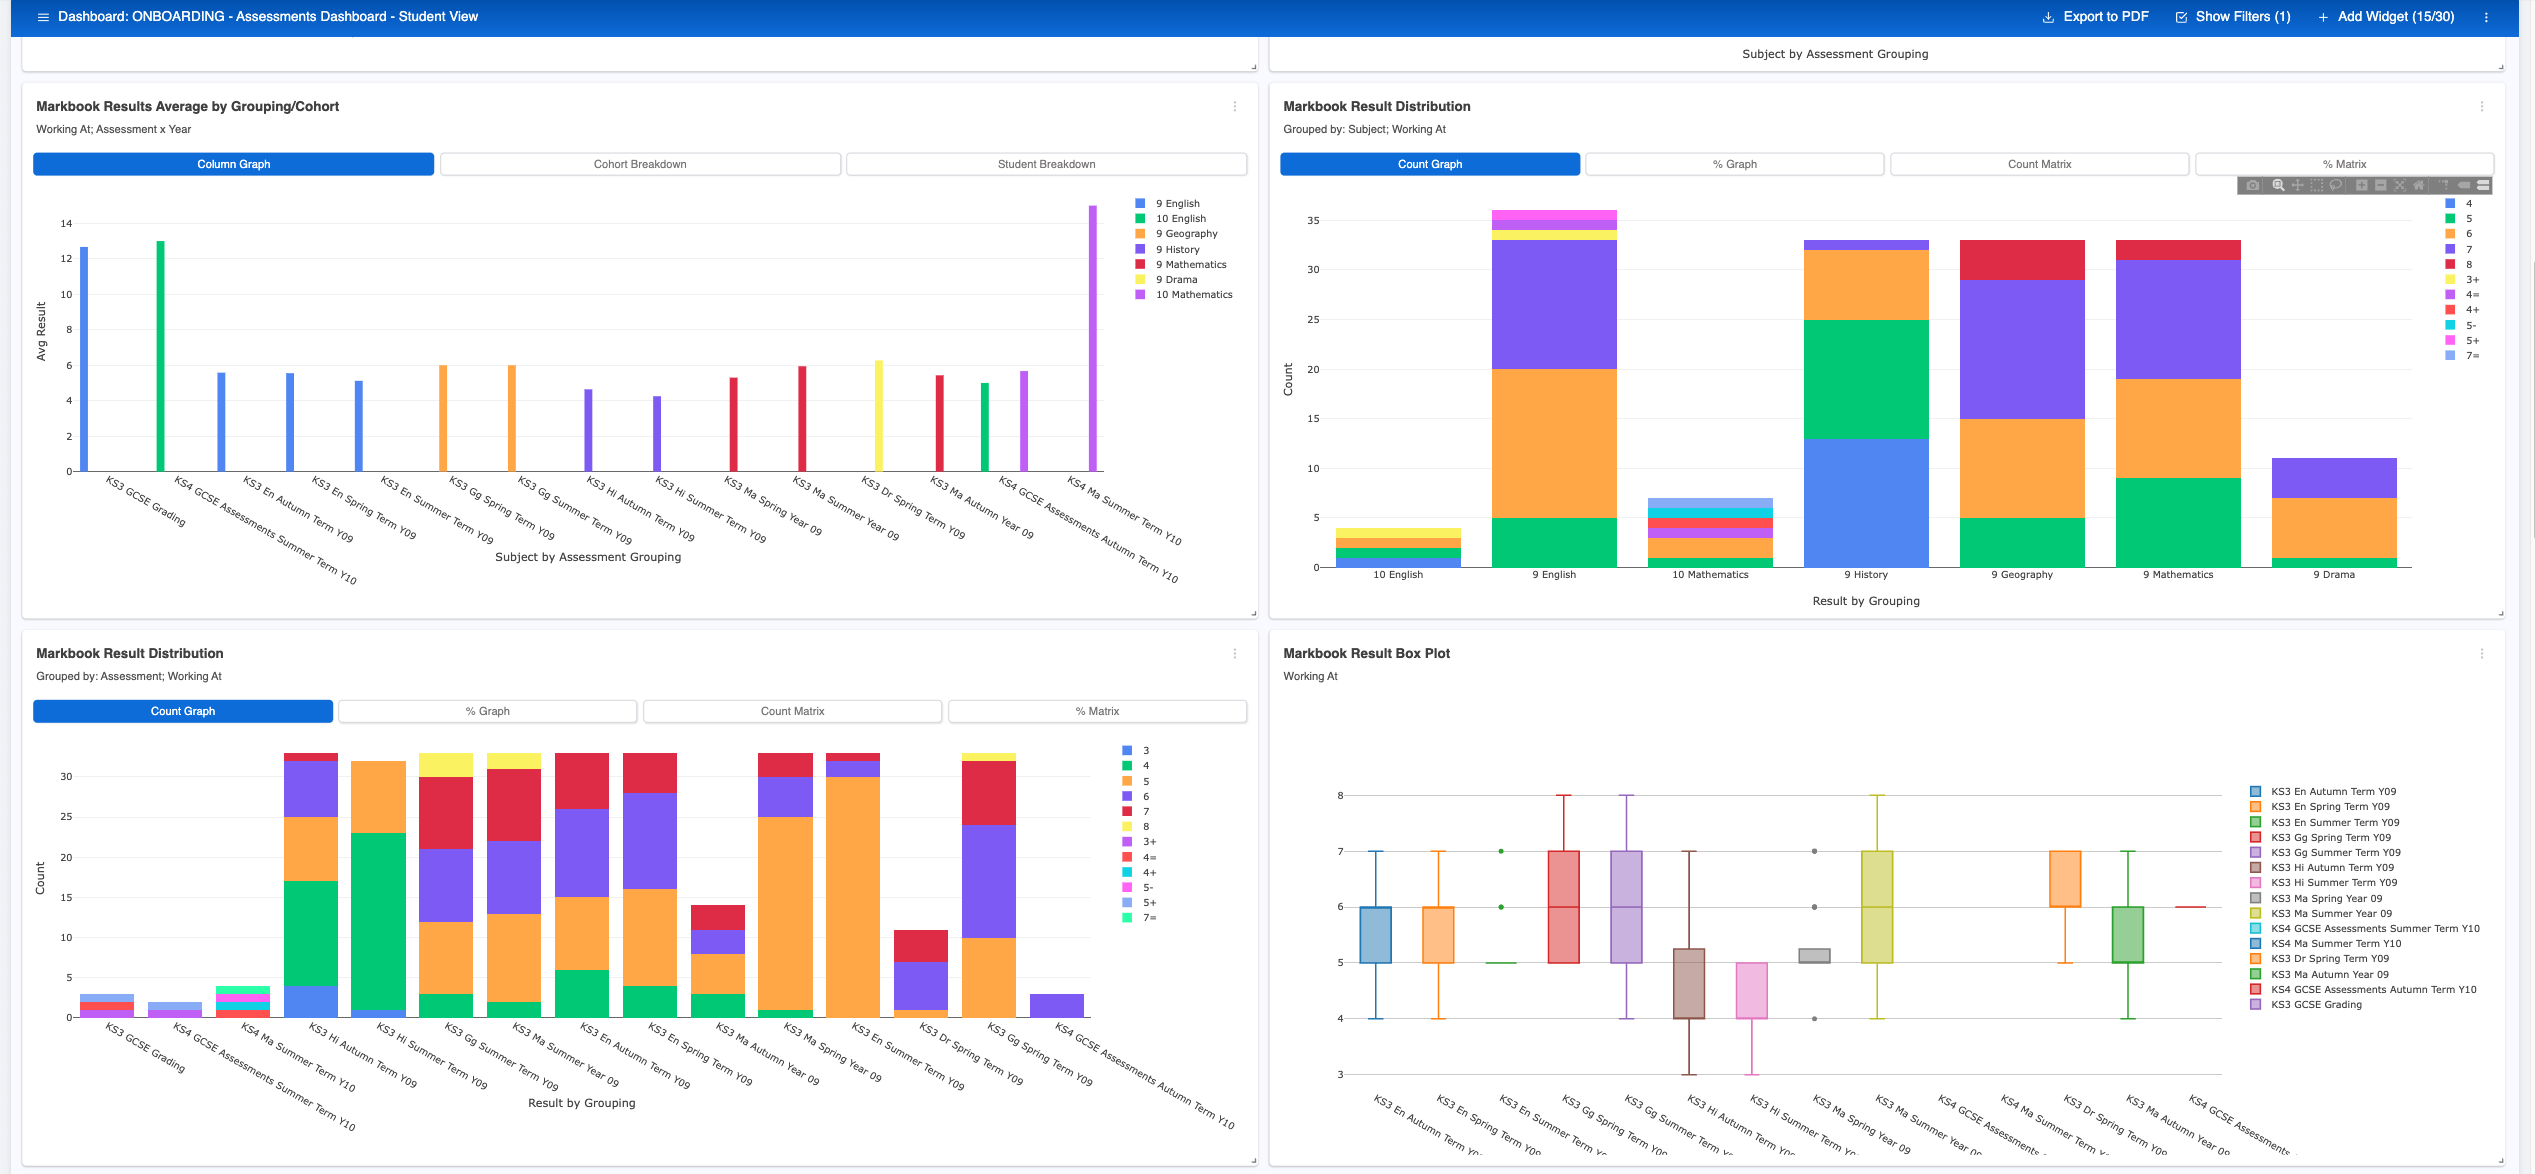Toggle the 10 Mathematics legend series

point(1194,295)
